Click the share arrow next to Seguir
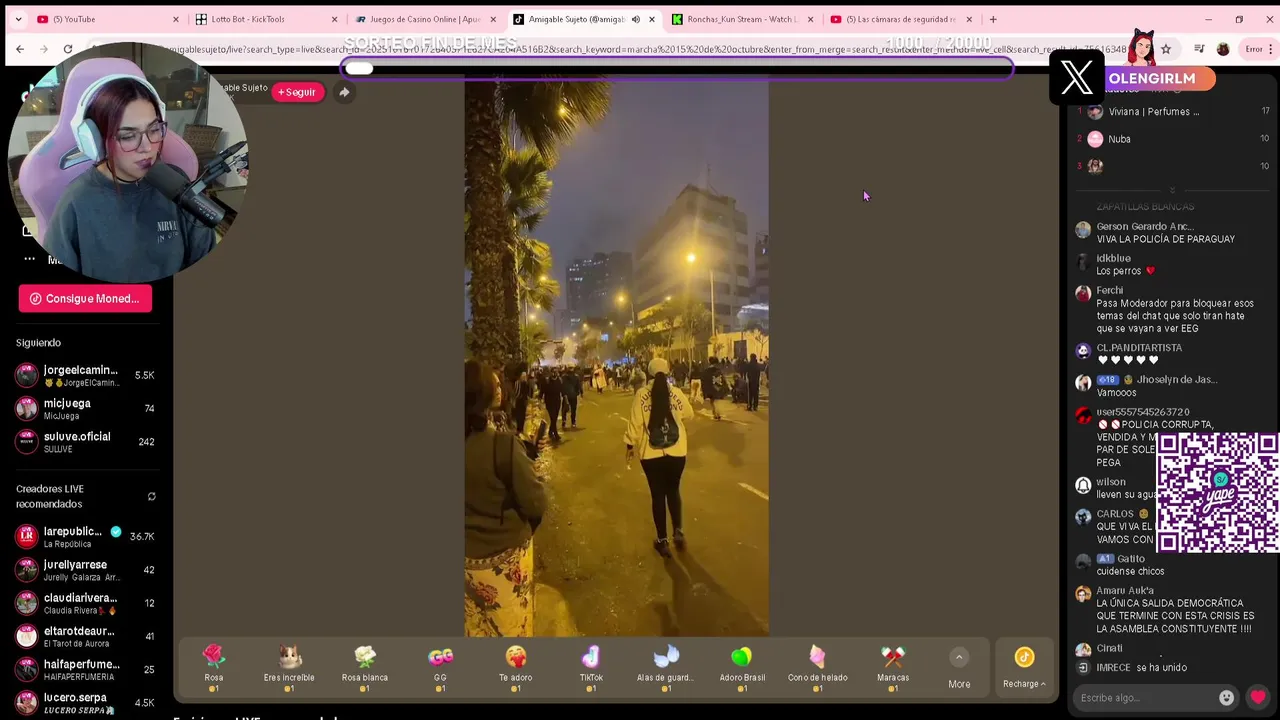1280x720 pixels. 344,92
